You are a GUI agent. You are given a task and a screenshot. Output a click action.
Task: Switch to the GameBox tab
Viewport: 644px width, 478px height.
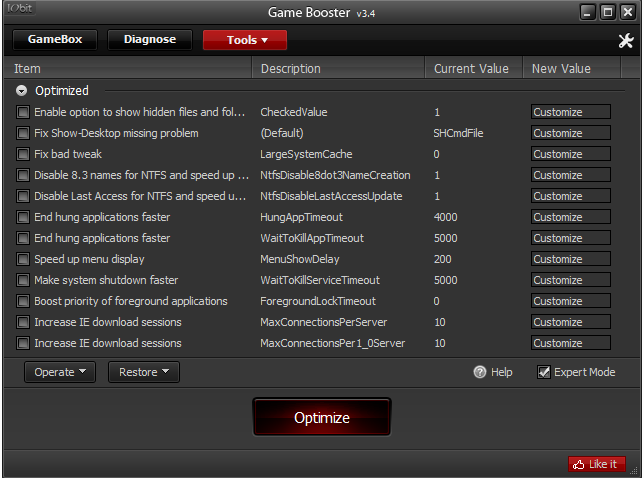(x=55, y=39)
